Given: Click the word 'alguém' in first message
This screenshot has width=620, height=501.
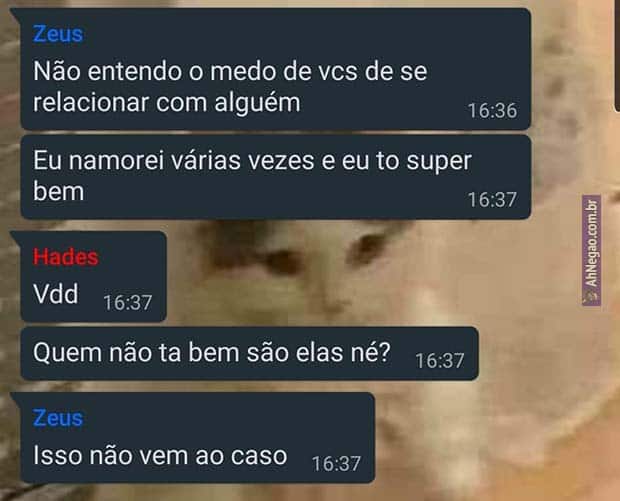Looking at the screenshot, I should (257, 103).
